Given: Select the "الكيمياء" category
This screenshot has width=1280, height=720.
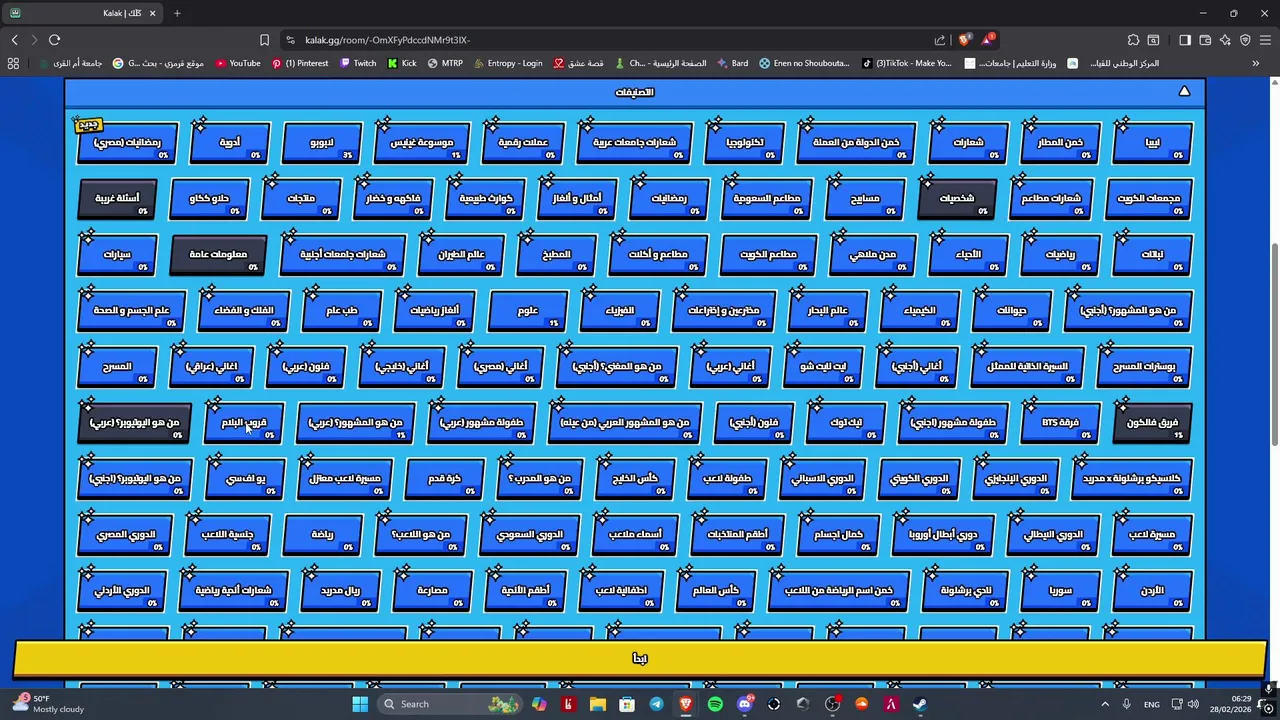Looking at the screenshot, I should (919, 310).
